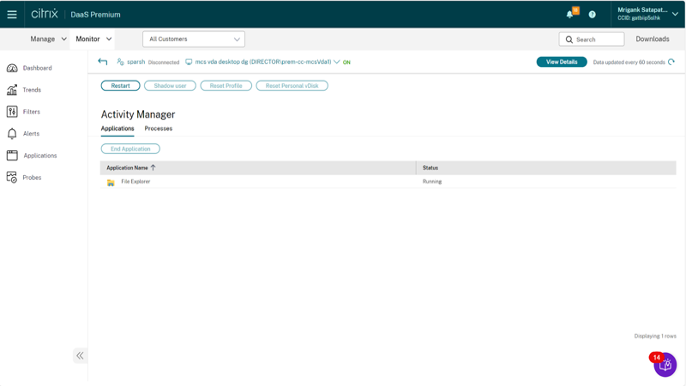Open Probes label in sidebar

[x=32, y=177]
